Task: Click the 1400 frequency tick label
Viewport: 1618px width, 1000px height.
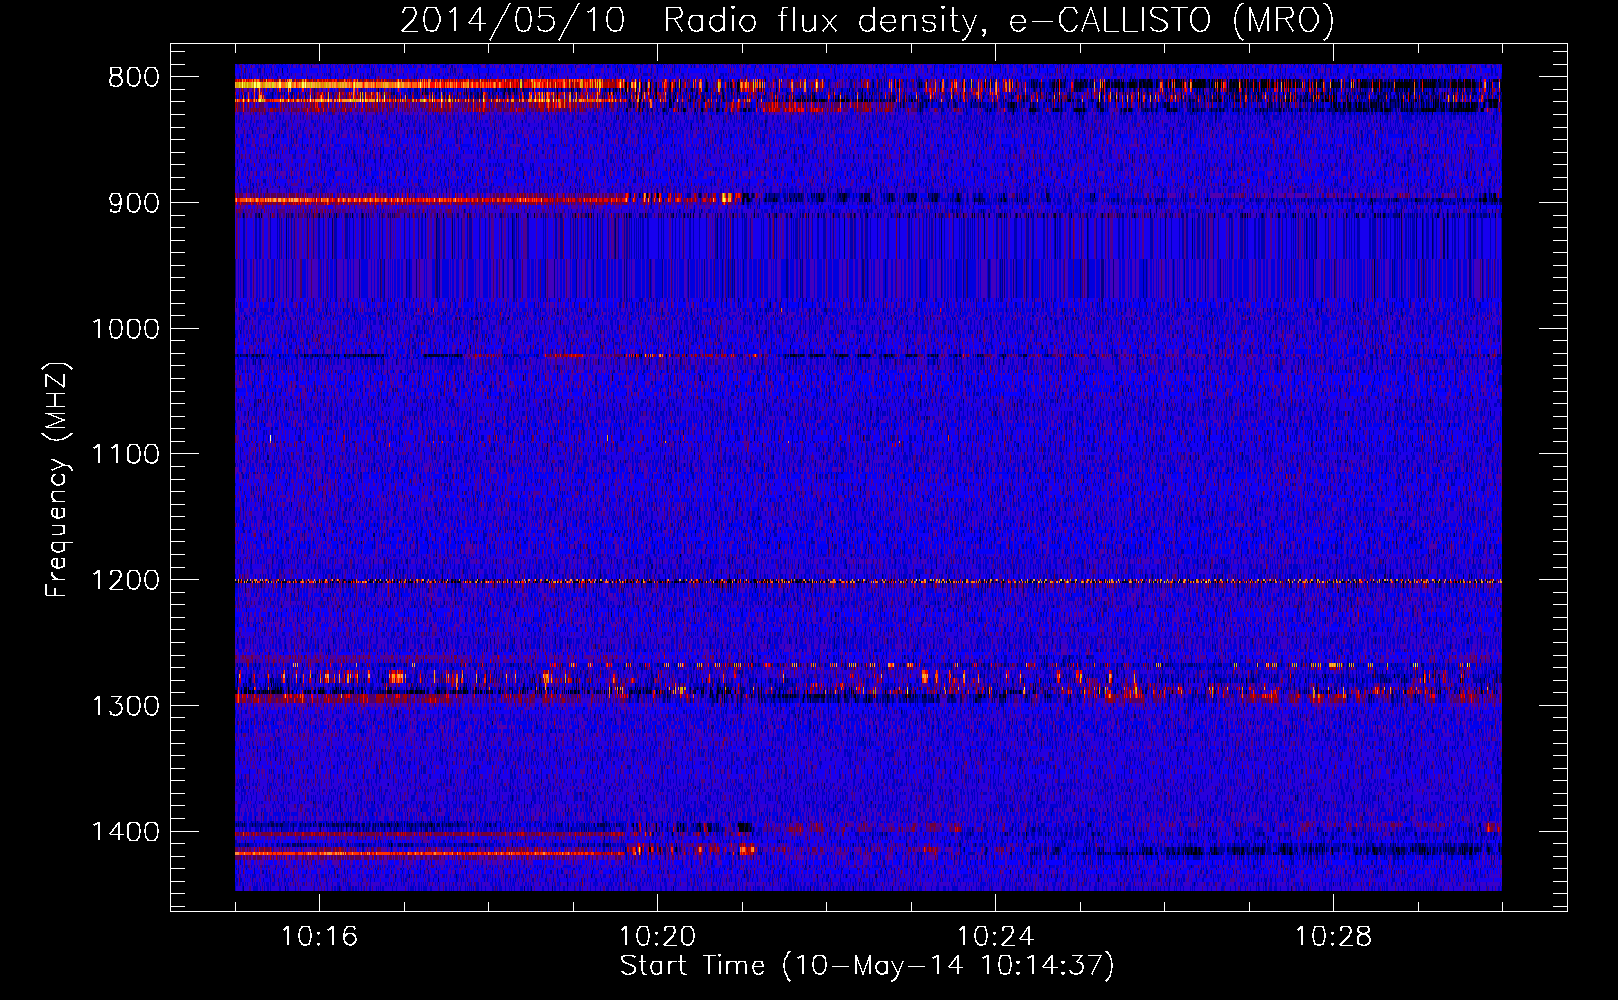Action: [125, 832]
